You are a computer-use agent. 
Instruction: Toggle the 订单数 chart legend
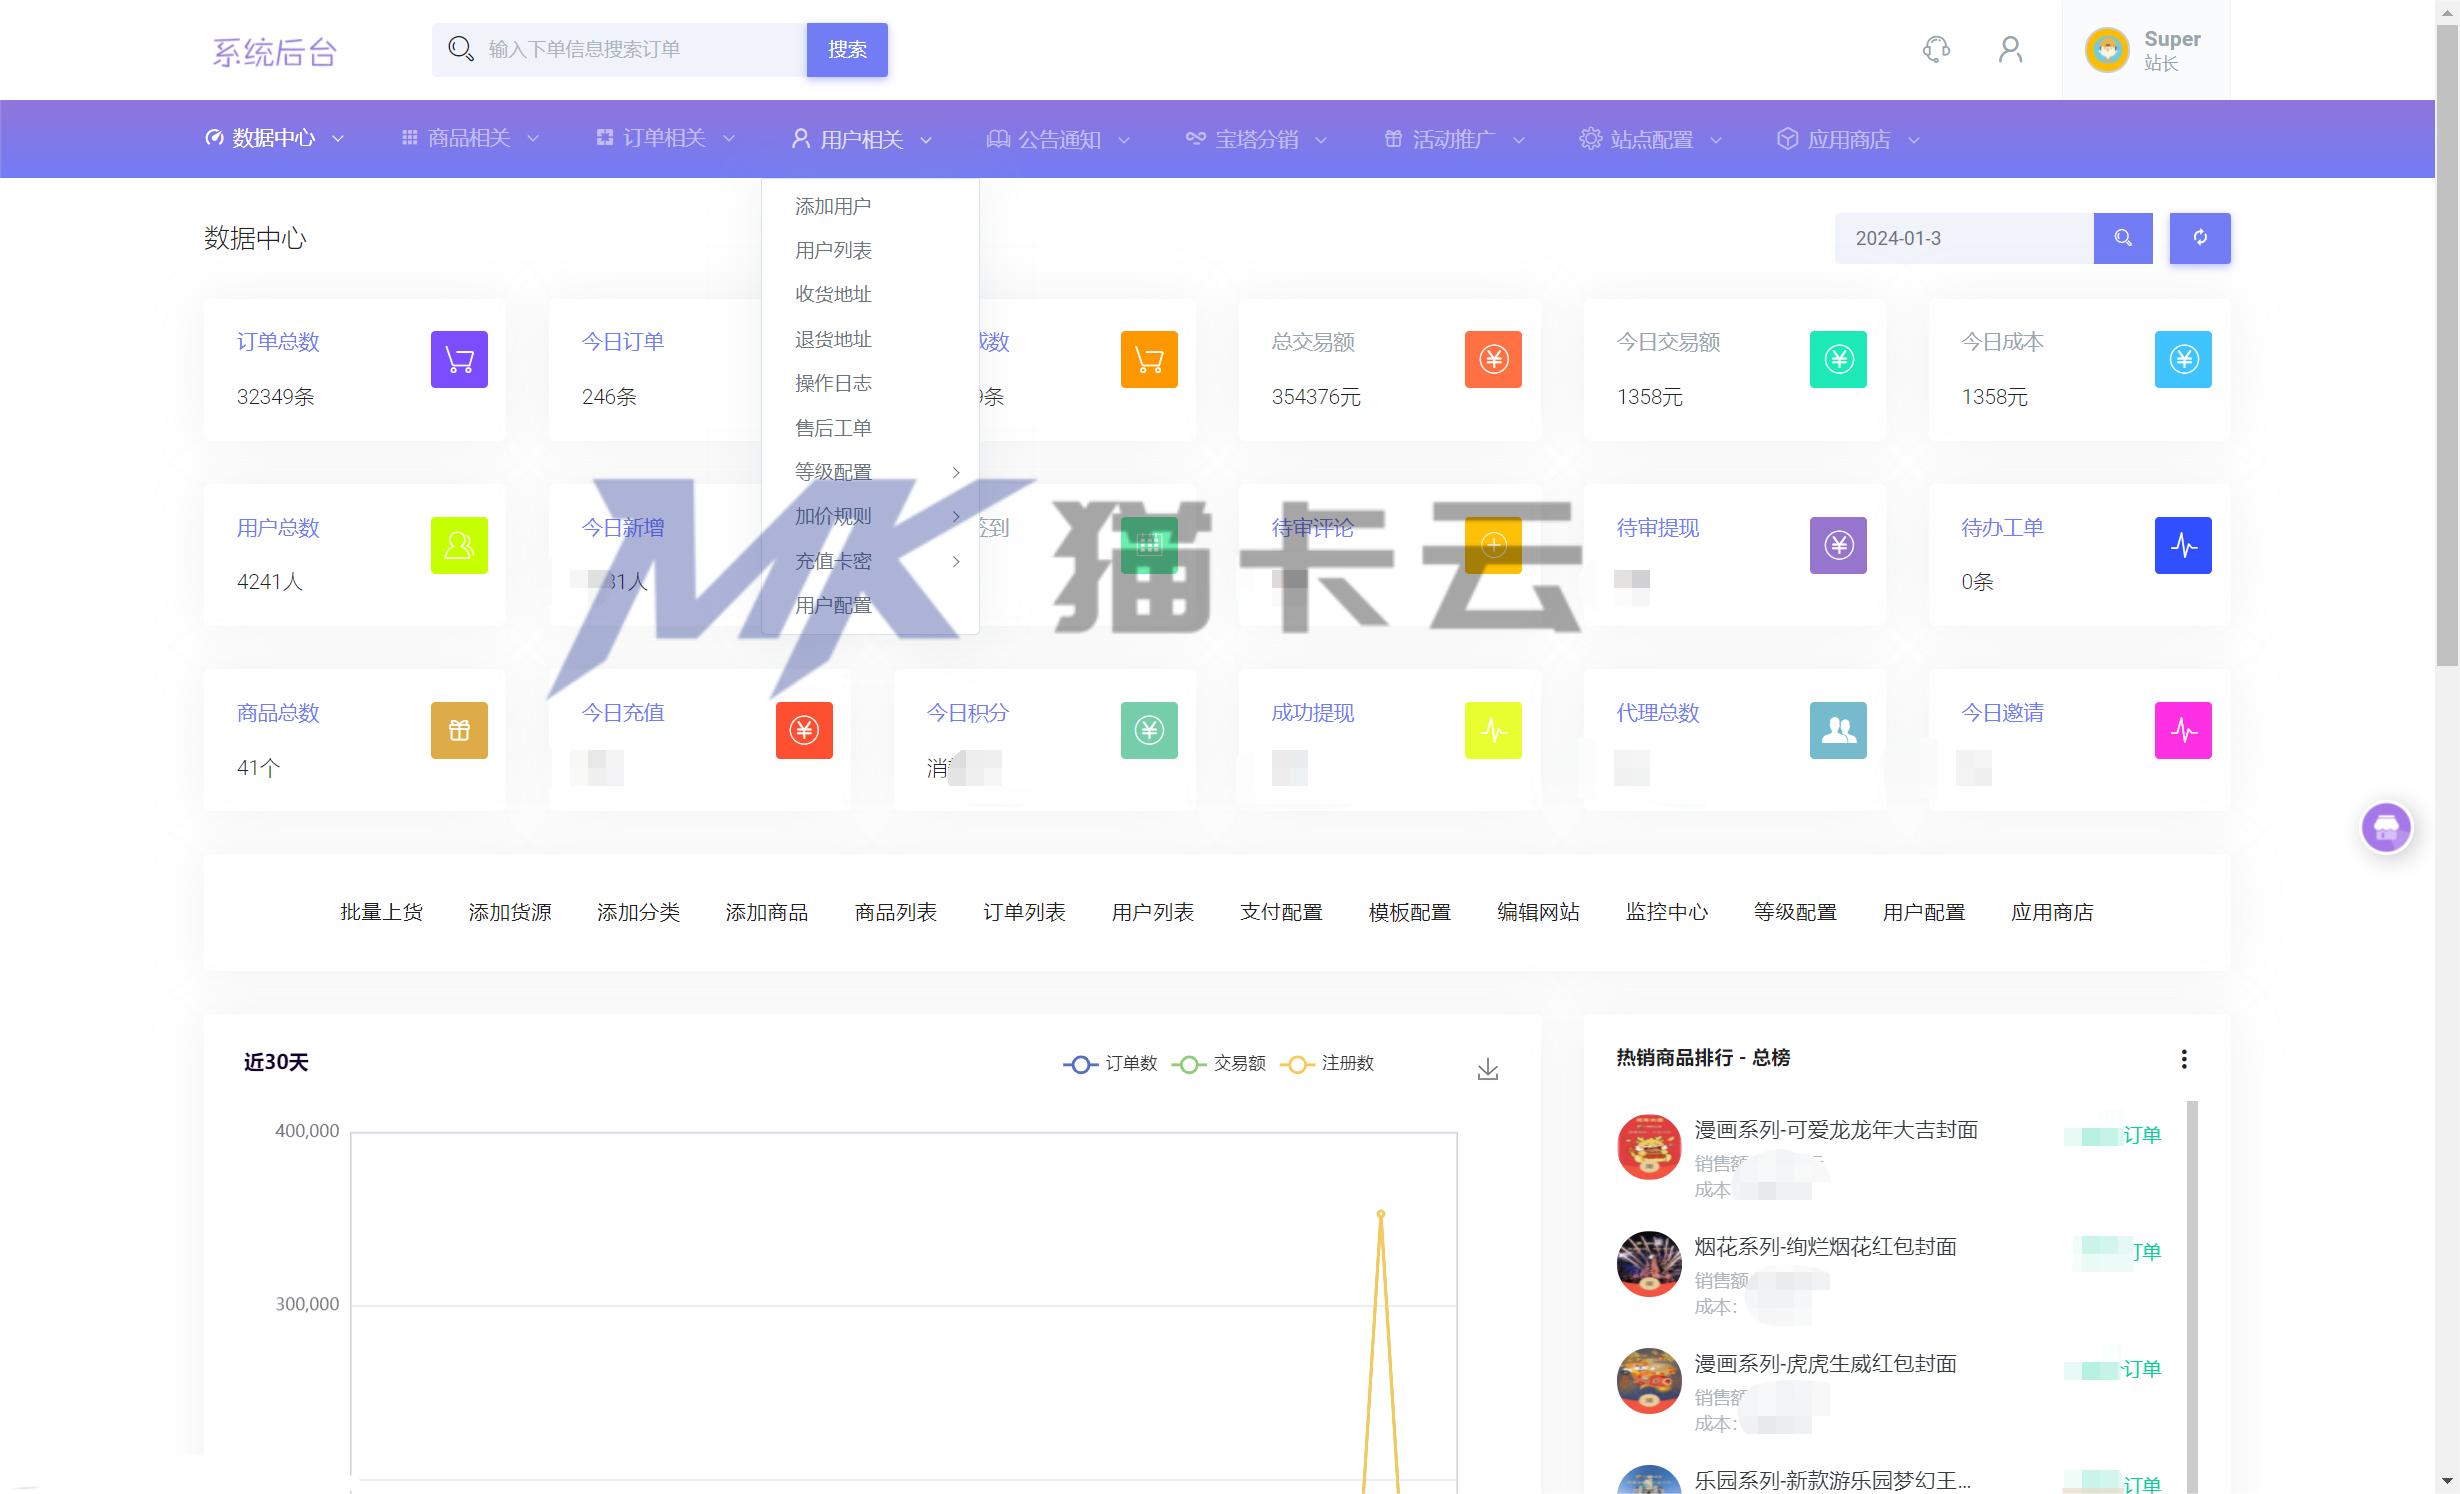(1110, 1063)
